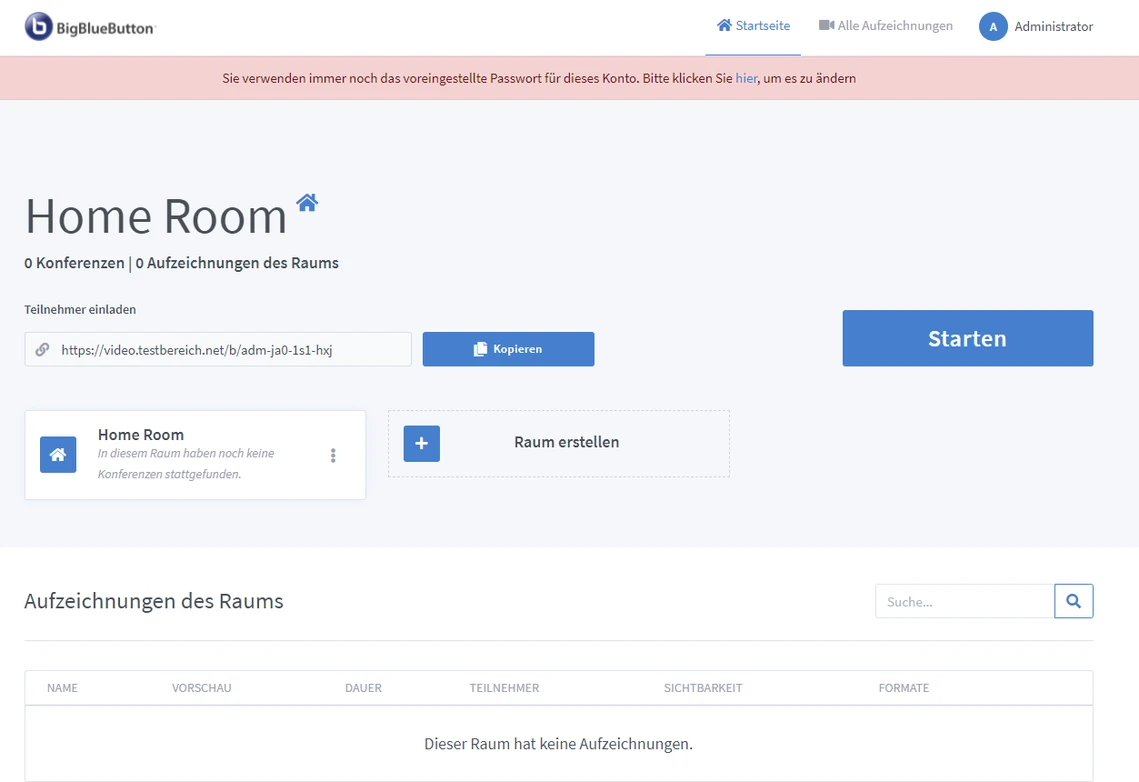Image resolution: width=1139 pixels, height=782 pixels.
Task: Open the Alle Aufzeichnungen tab
Action: 885,26
